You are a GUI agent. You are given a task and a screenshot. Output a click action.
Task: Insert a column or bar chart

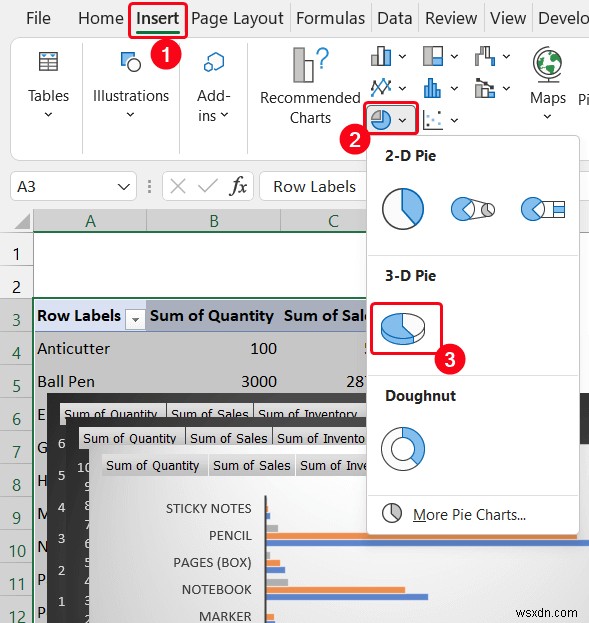[x=381, y=56]
